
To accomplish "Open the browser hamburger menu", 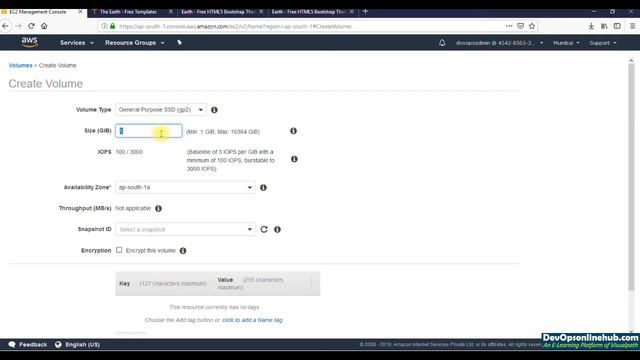I will (633, 26).
